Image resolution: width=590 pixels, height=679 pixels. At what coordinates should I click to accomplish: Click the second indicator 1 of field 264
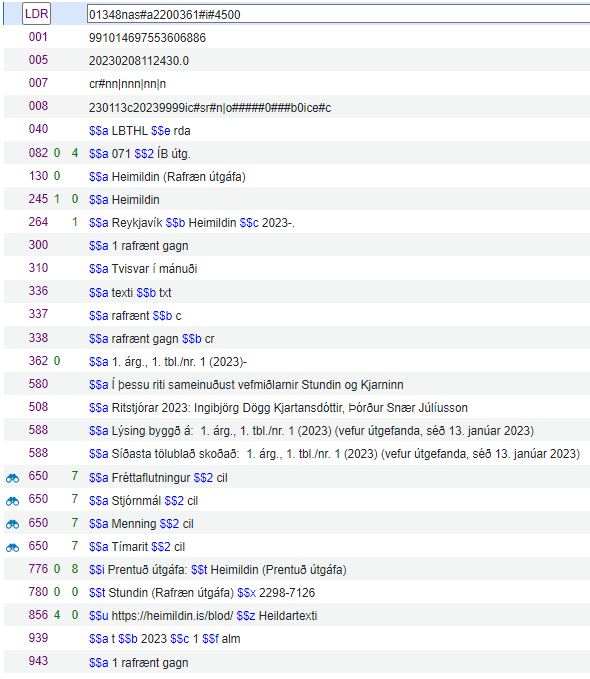pyautogui.click(x=75, y=222)
